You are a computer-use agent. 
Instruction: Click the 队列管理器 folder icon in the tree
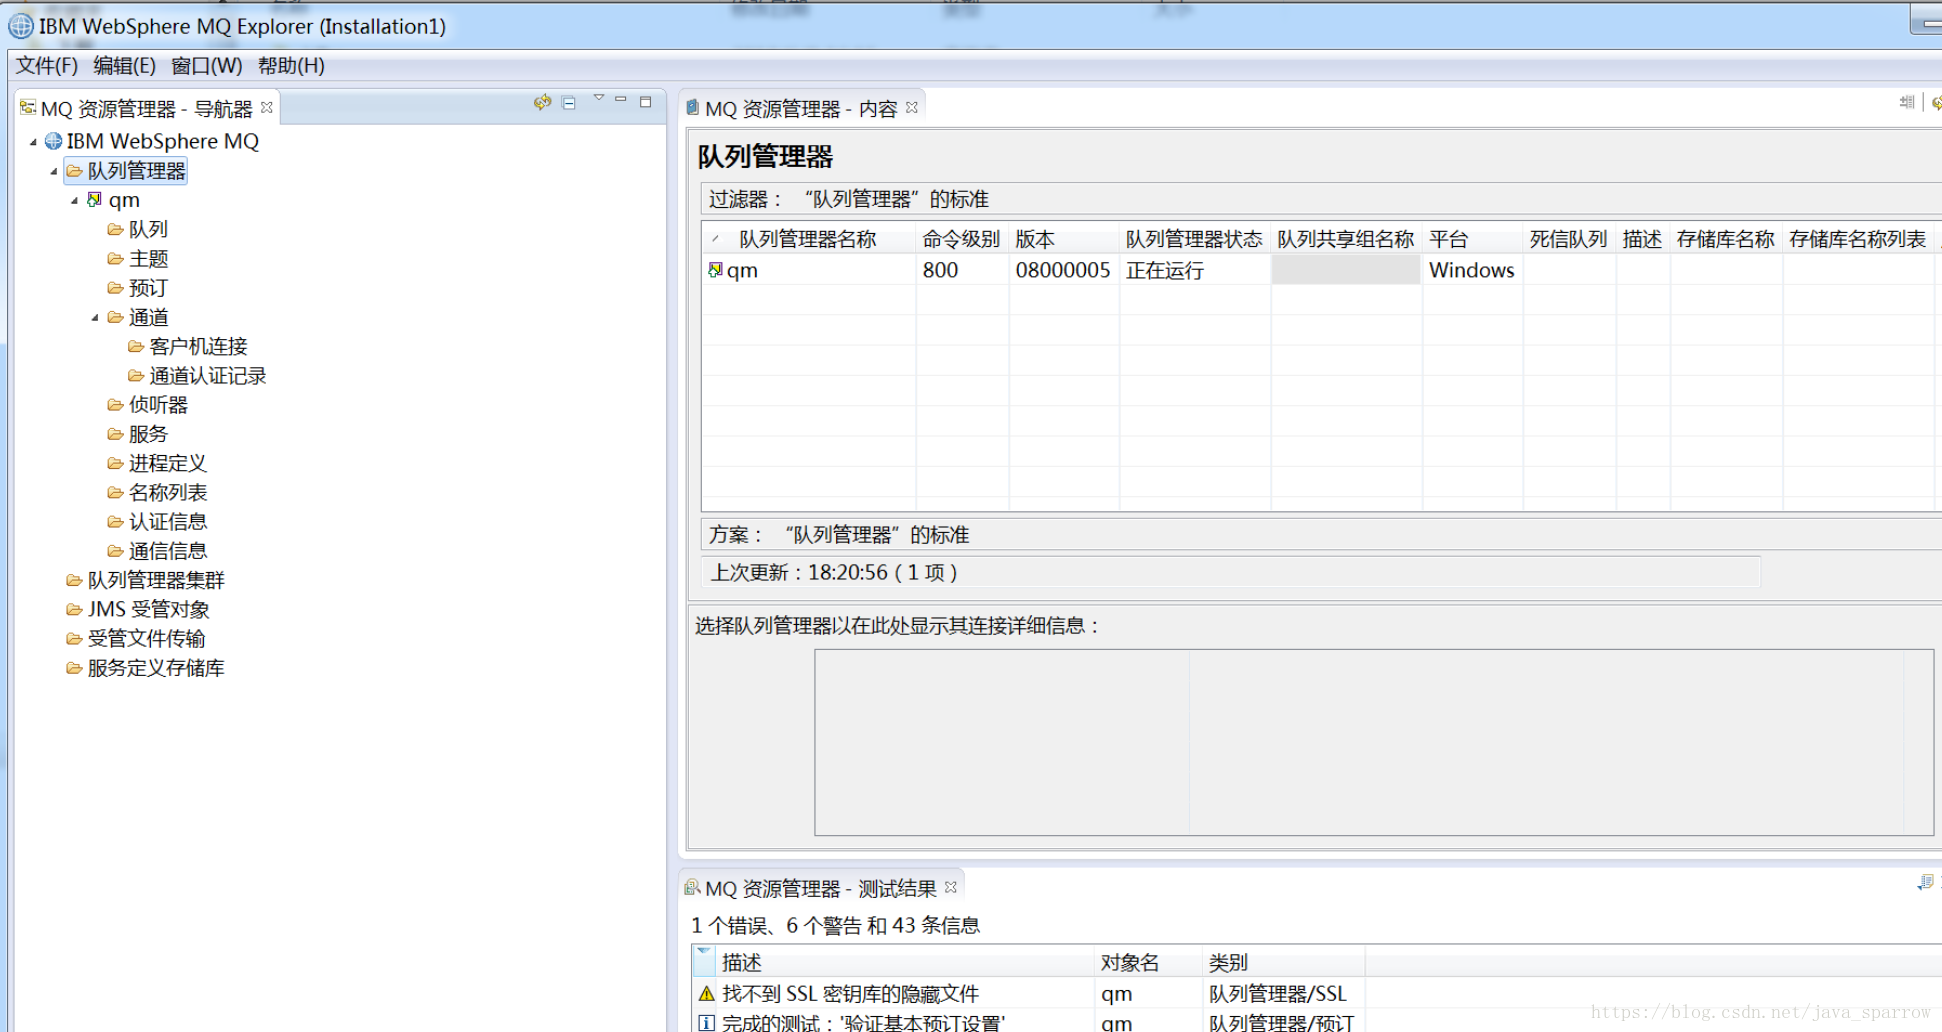click(74, 171)
